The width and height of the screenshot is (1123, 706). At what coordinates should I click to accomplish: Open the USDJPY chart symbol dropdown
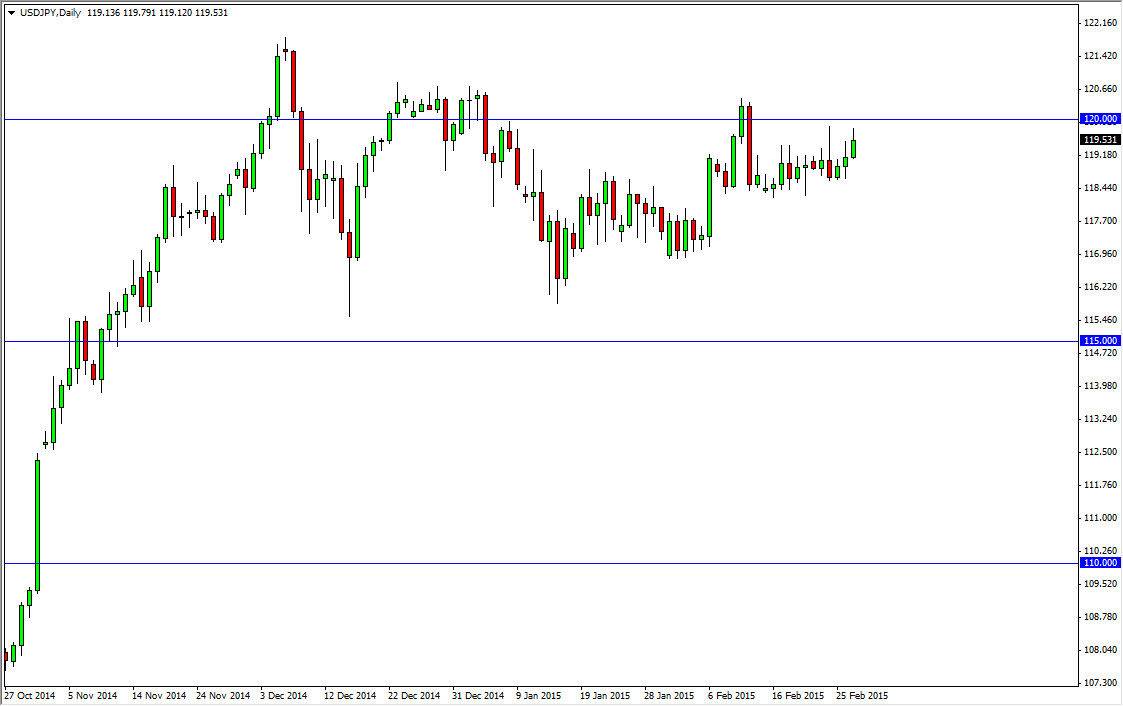(x=12, y=12)
